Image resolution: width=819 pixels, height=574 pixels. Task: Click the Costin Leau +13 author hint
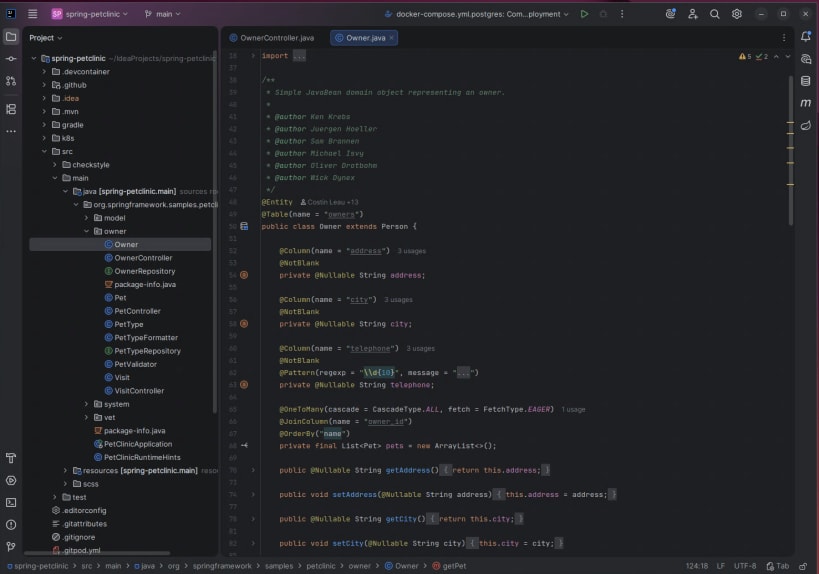coord(329,202)
